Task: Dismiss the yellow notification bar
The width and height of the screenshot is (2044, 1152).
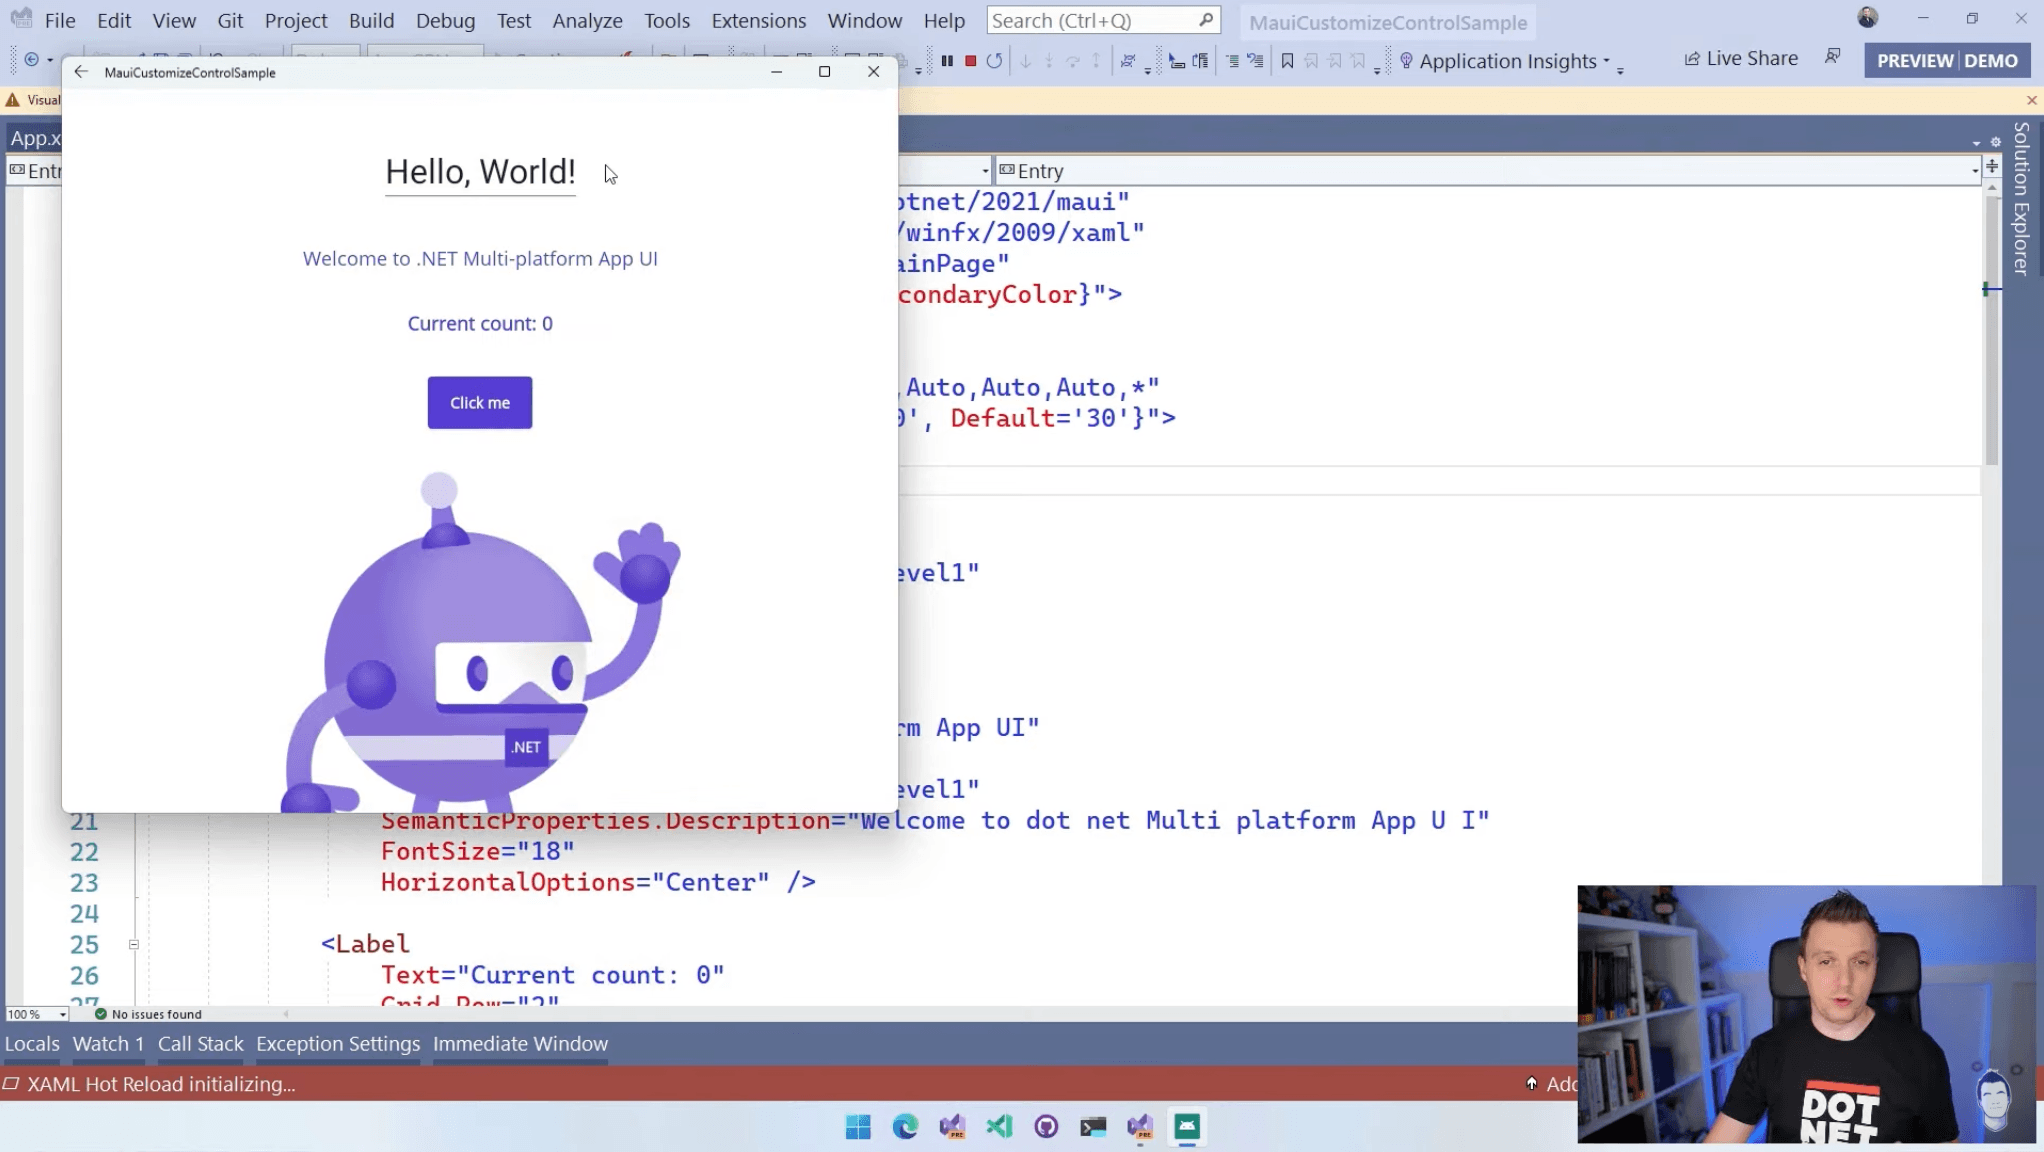Action: 2031,100
